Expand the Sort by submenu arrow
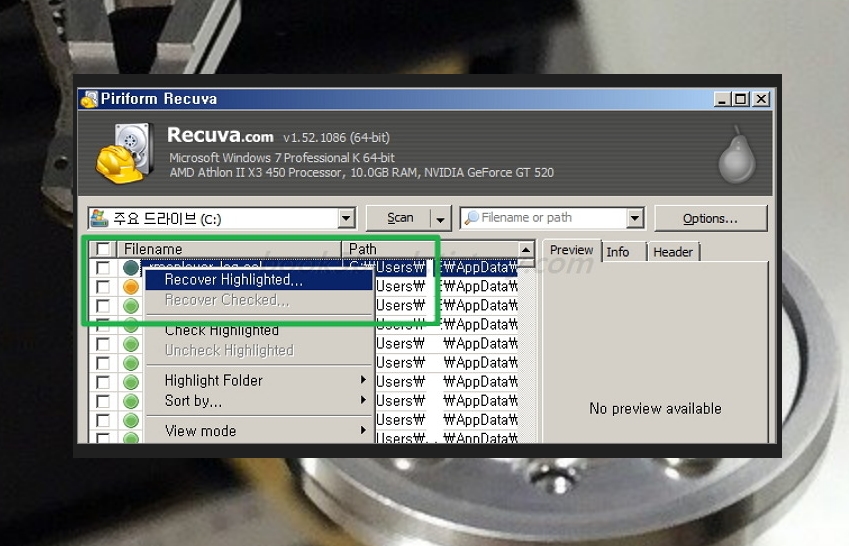Image resolution: width=849 pixels, height=546 pixels. (363, 400)
